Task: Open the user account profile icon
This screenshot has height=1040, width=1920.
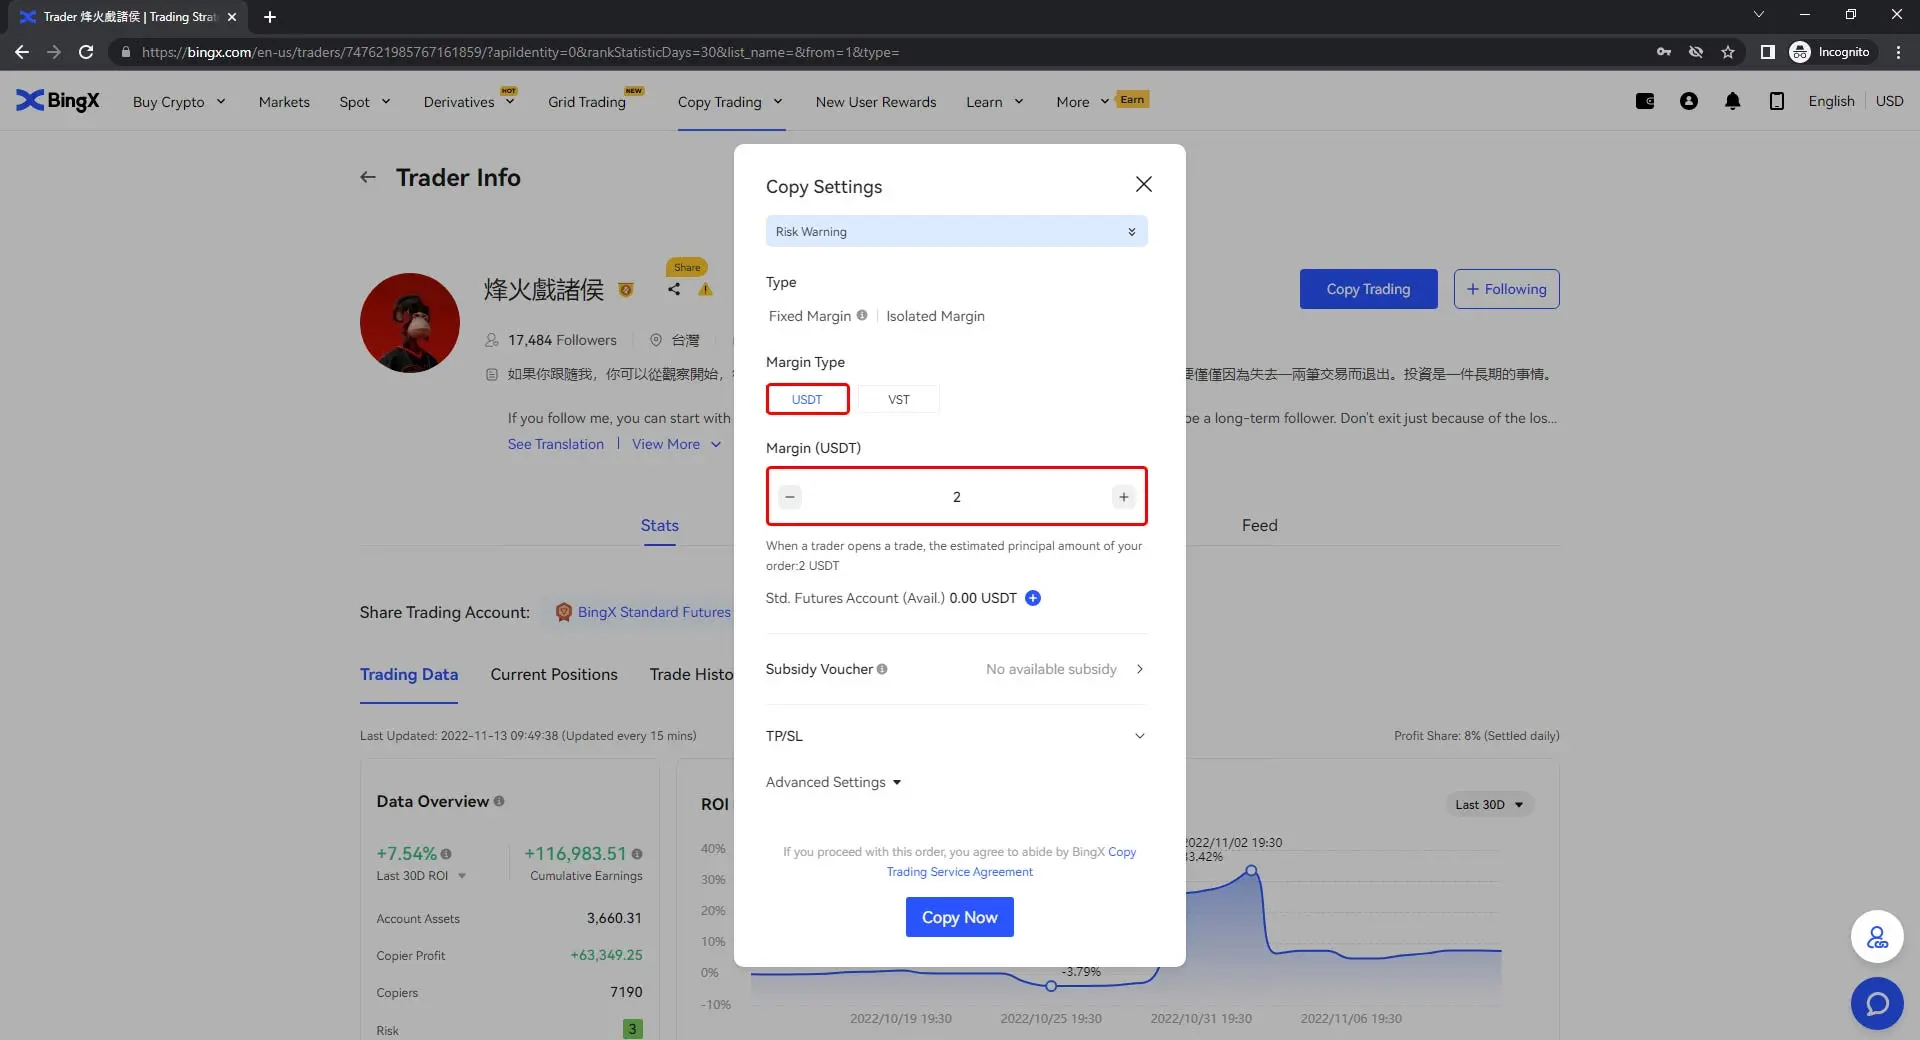Action: coord(1689,101)
